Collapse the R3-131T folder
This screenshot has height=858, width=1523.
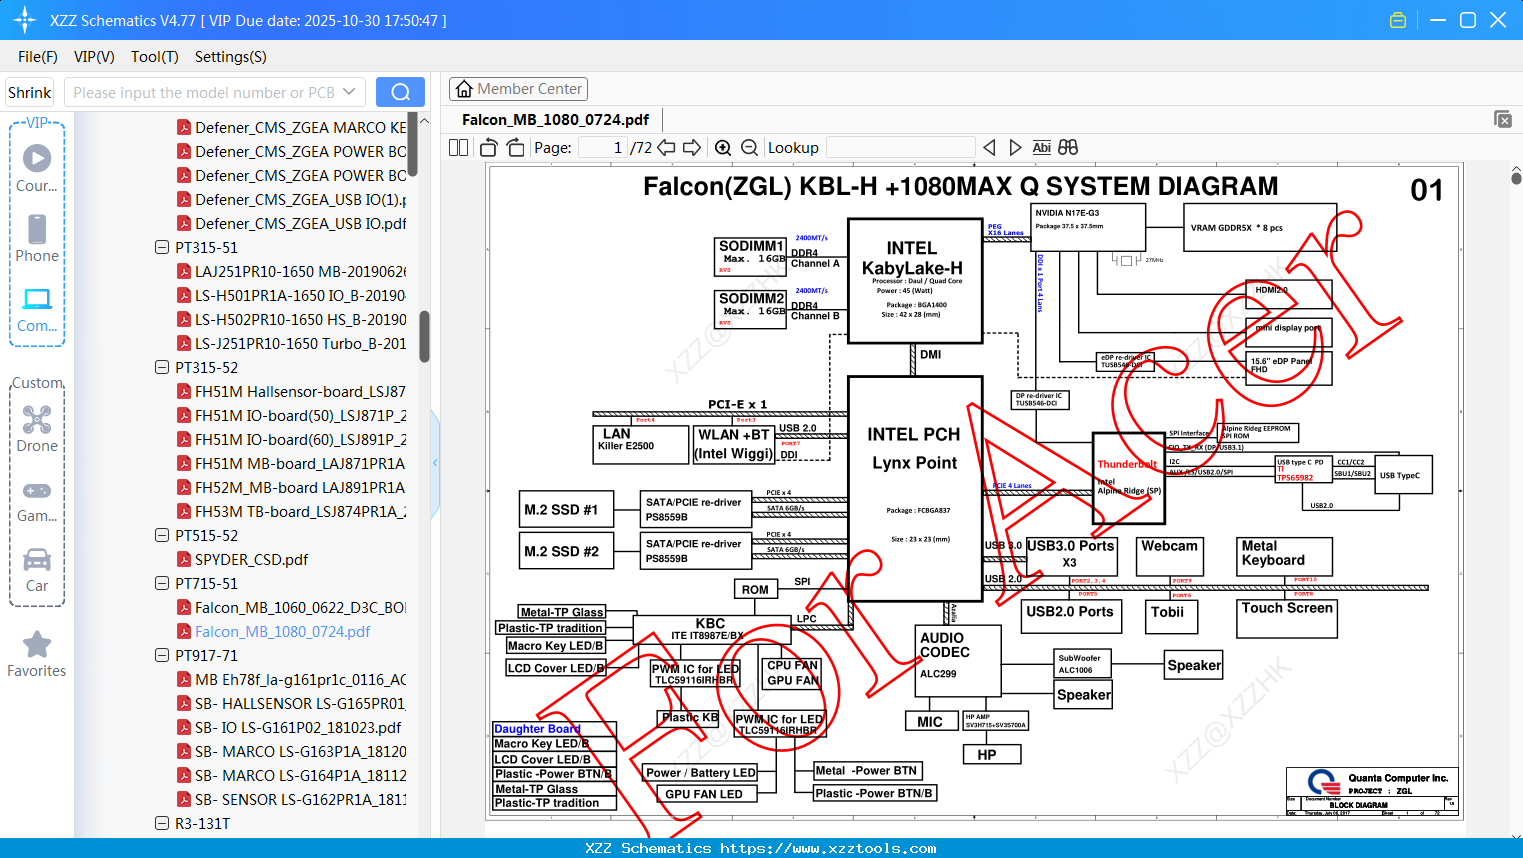tap(162, 823)
